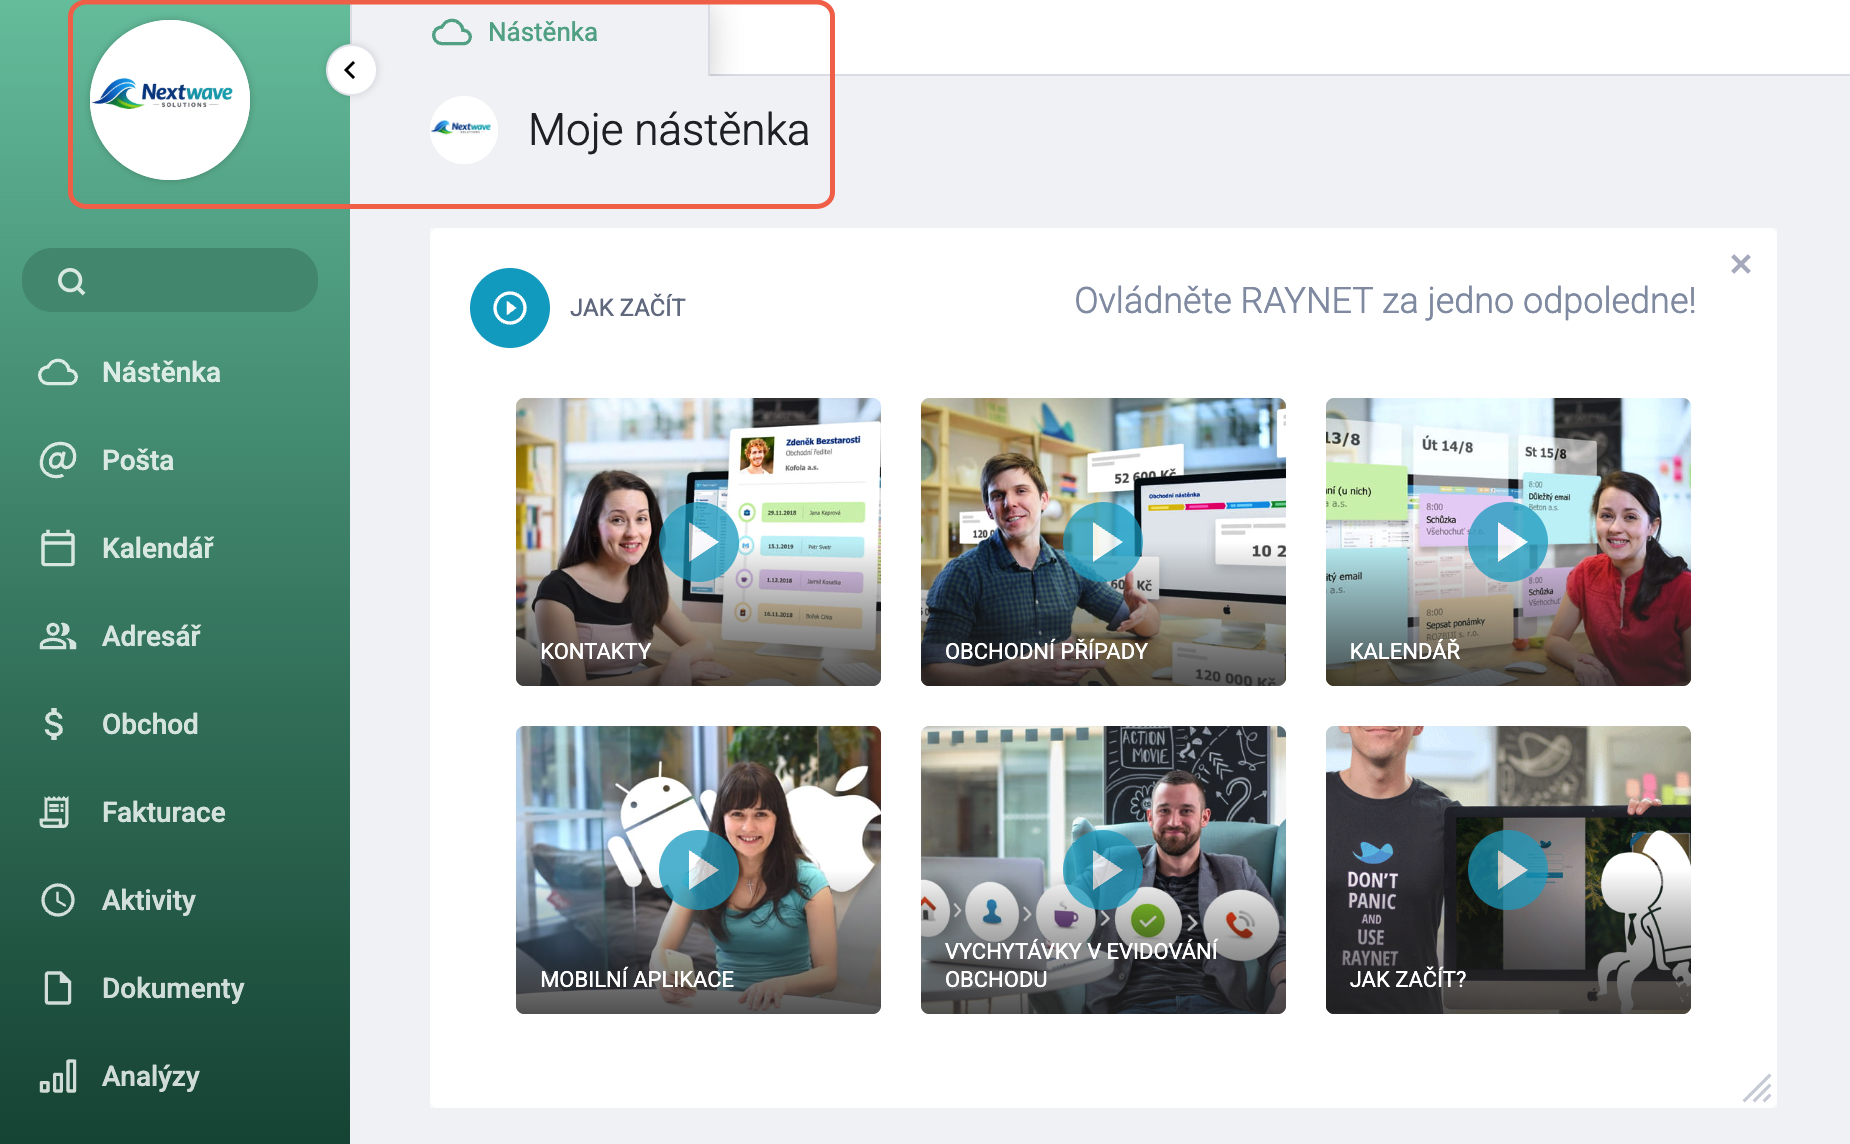Play the KONTAKTY video
The image size is (1850, 1144).
[x=698, y=542]
